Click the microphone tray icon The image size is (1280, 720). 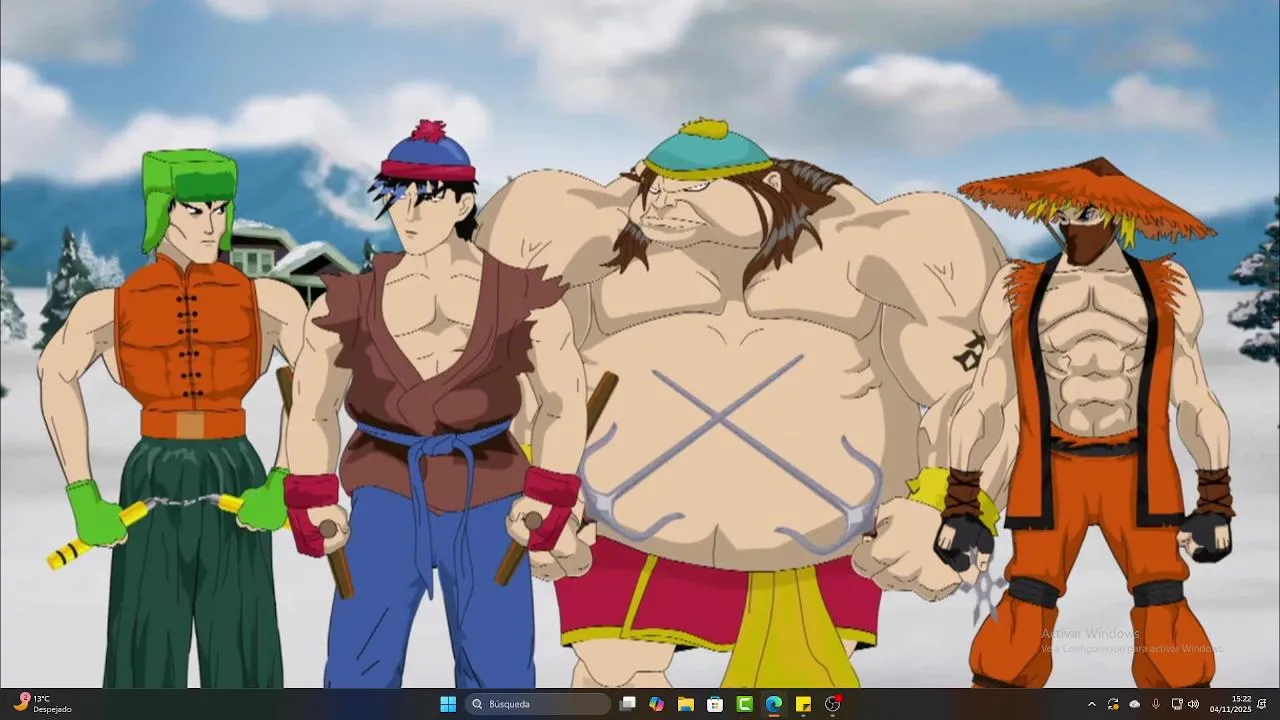pos(1156,704)
